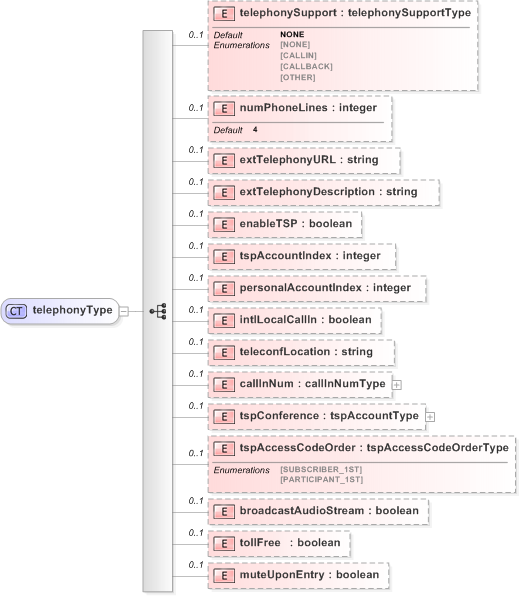Click the [NONE] enumeration value
This screenshot has height=596, width=520.
coord(295,44)
